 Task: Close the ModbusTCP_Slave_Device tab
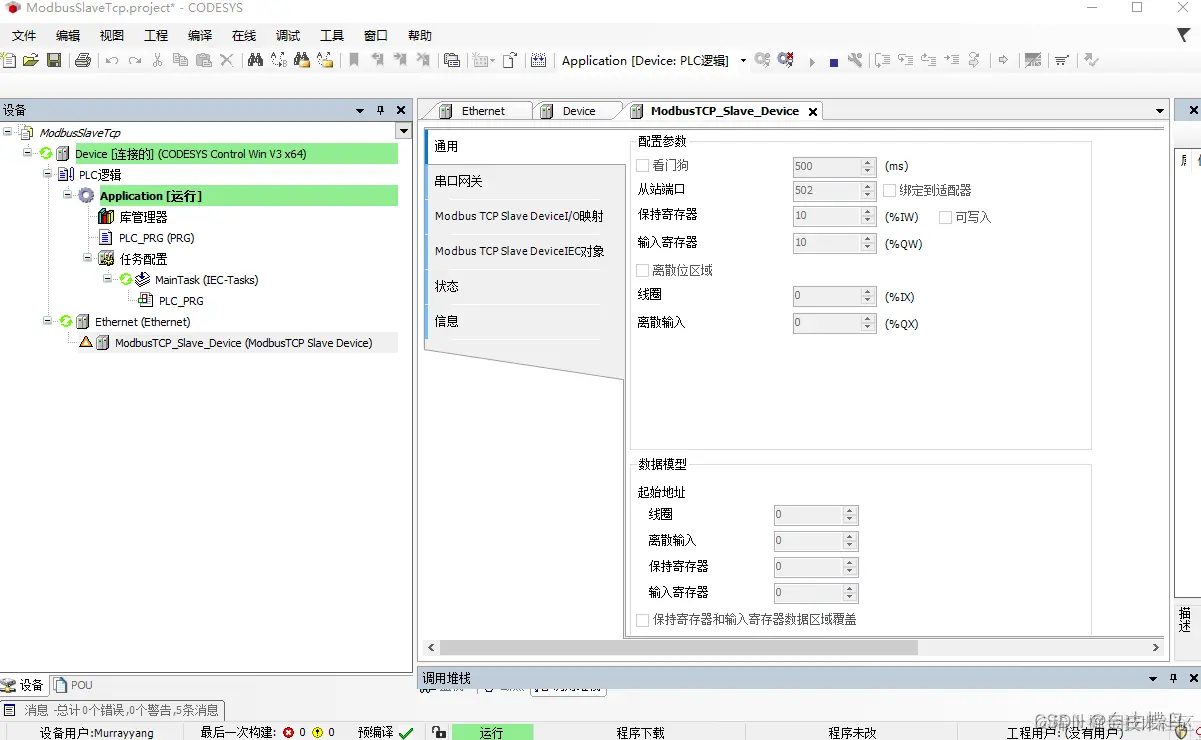point(813,112)
